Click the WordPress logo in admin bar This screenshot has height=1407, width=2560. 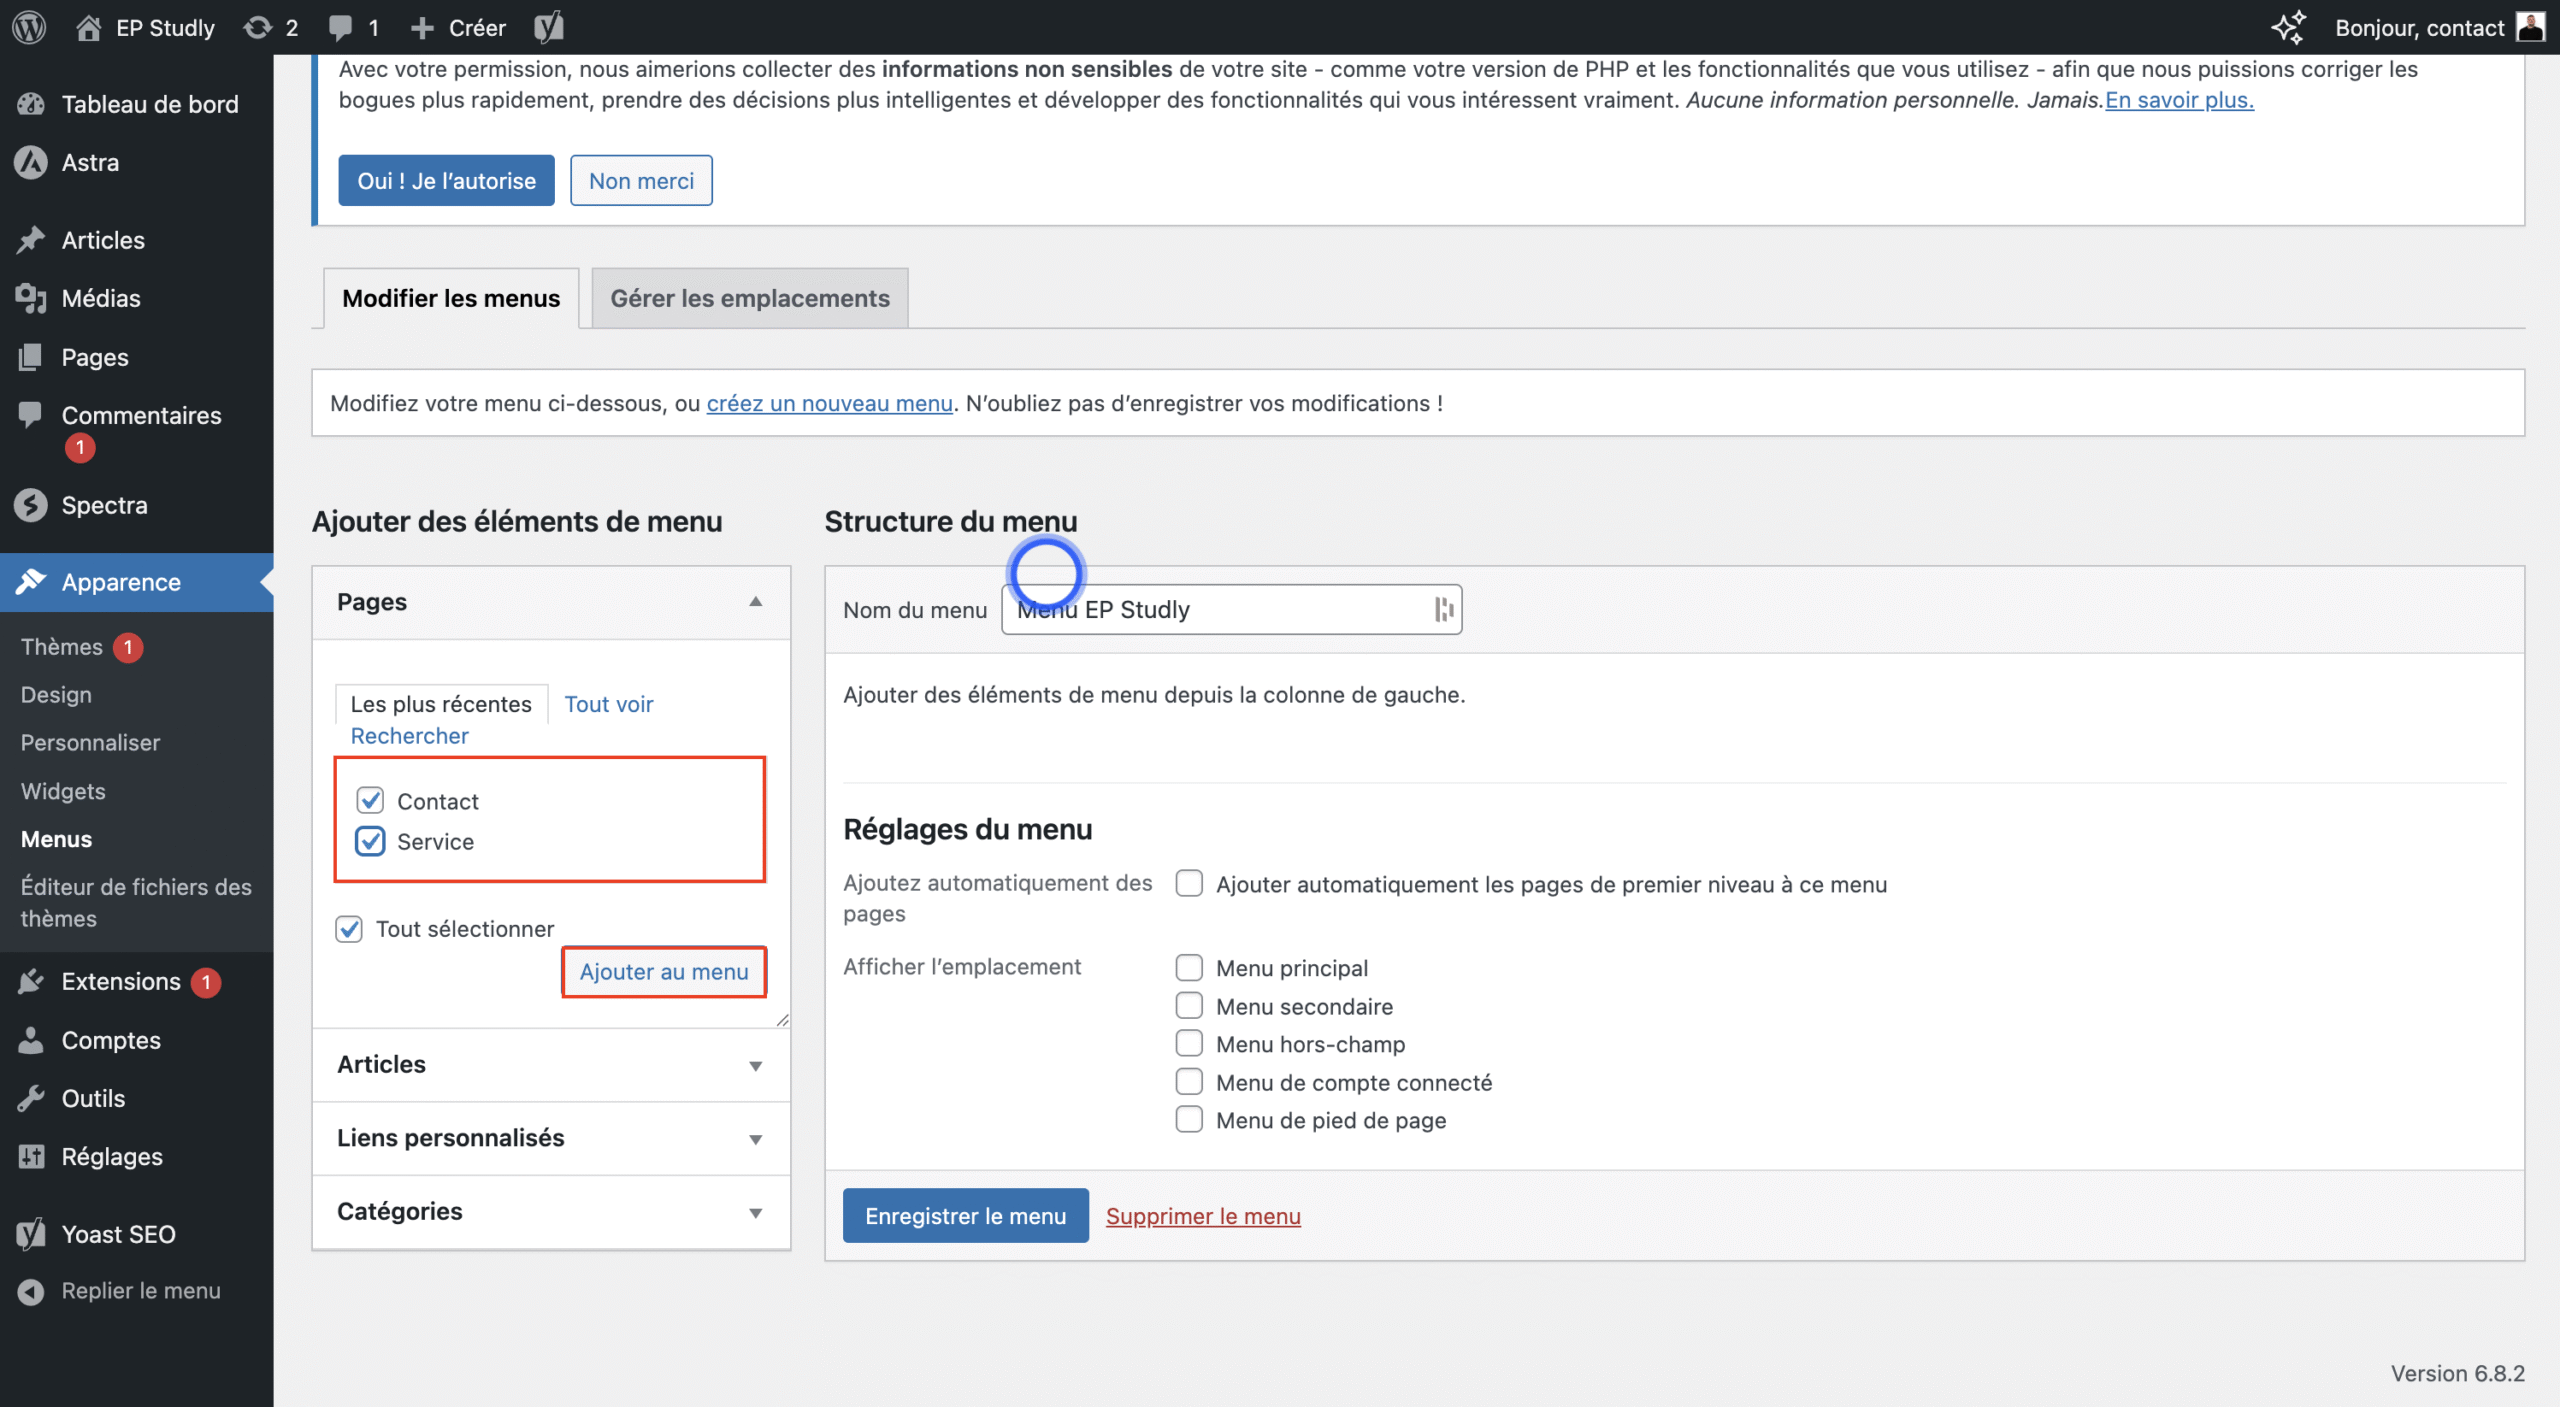29,27
